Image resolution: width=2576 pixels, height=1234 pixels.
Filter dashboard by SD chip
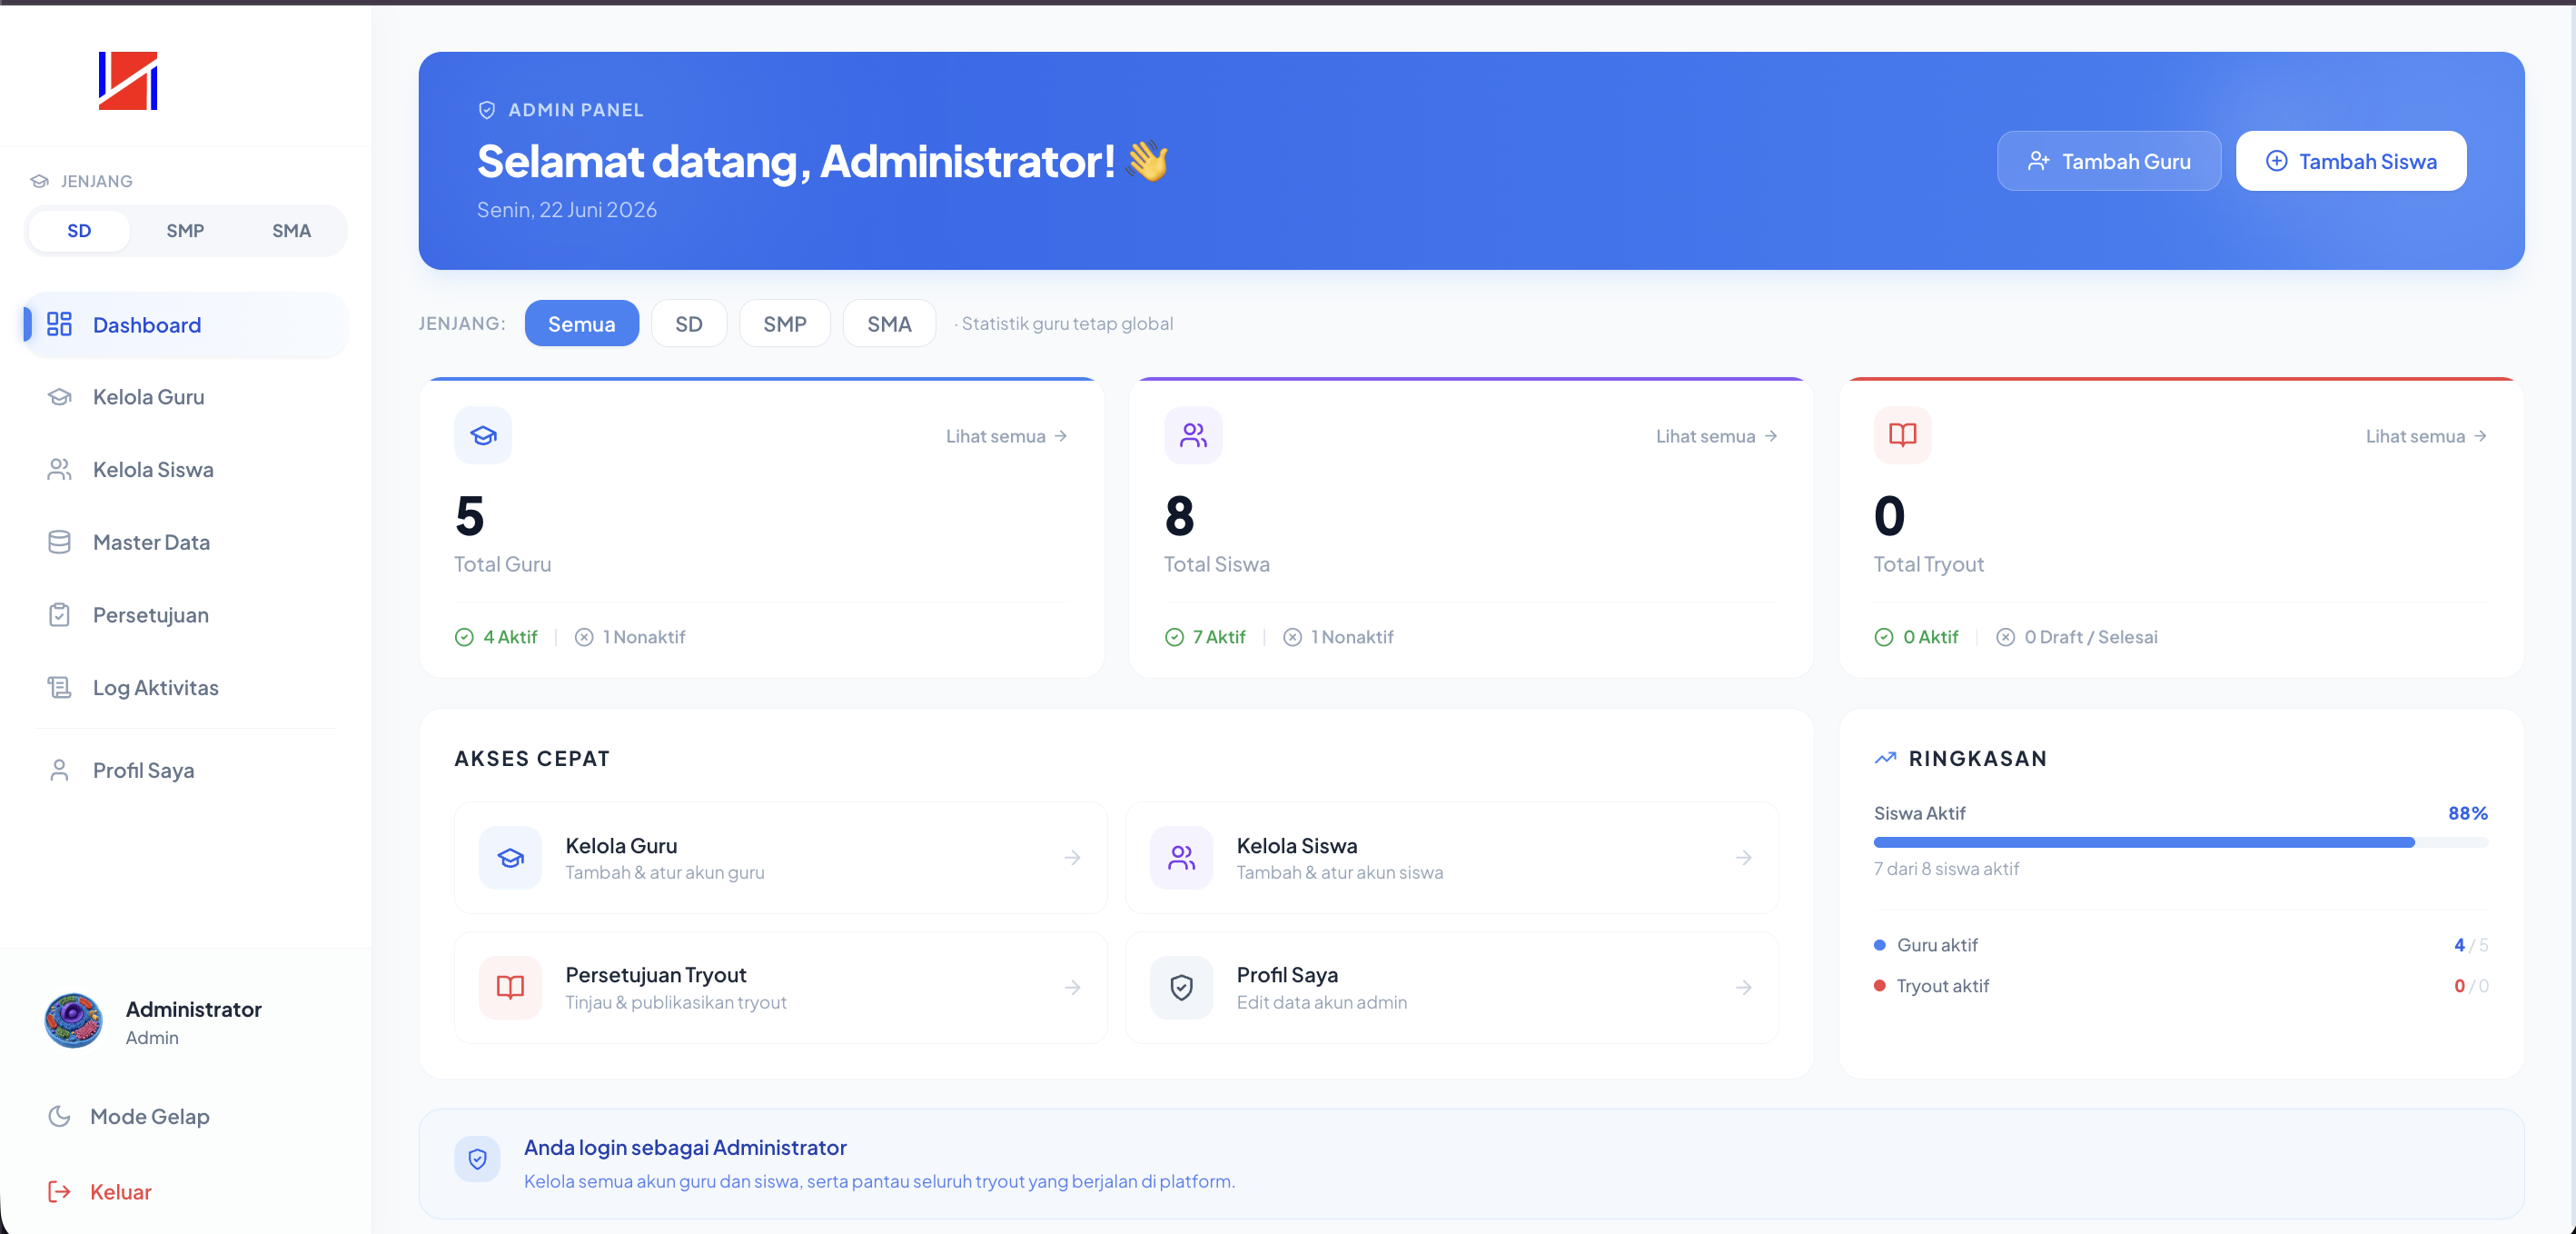click(688, 323)
